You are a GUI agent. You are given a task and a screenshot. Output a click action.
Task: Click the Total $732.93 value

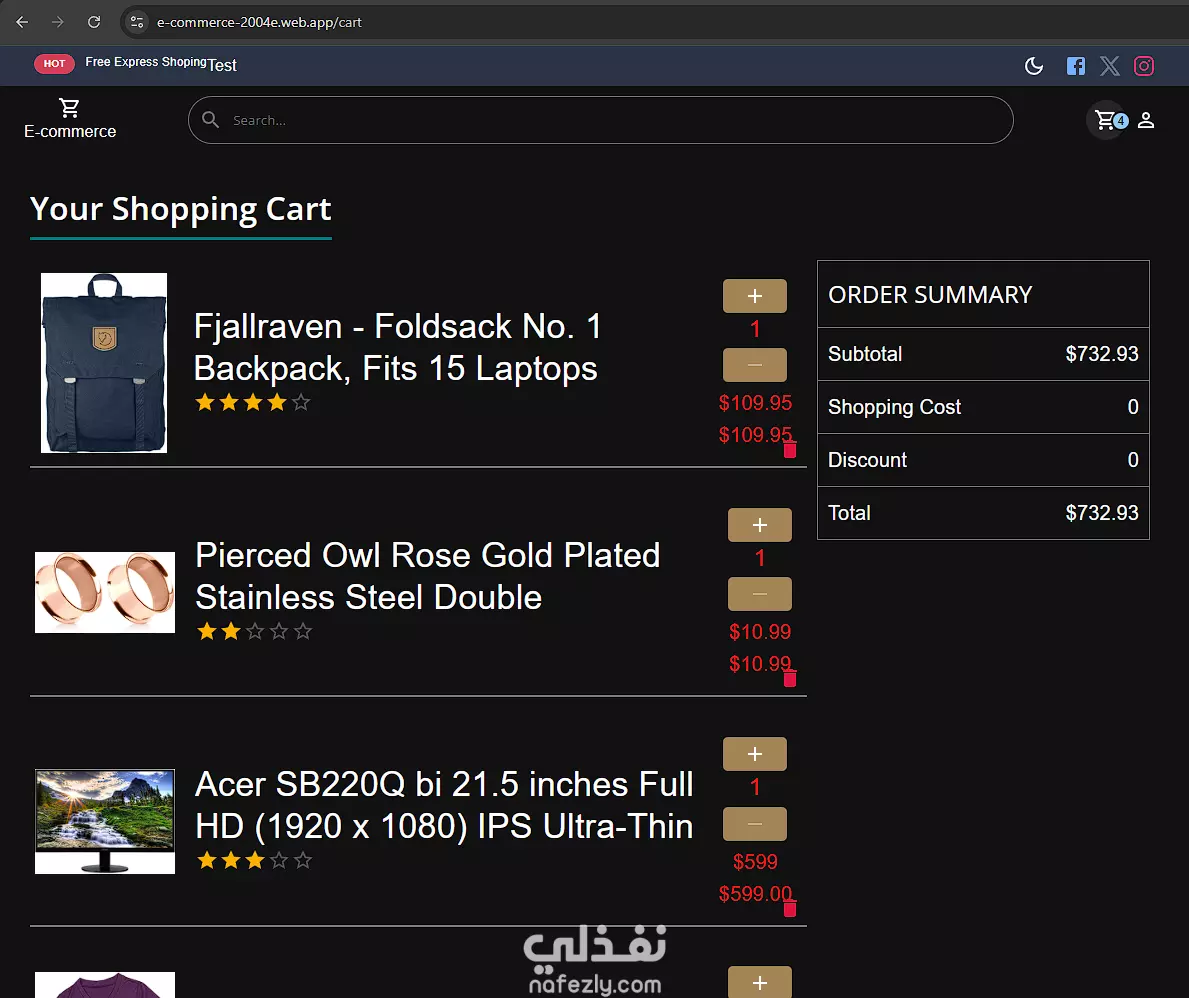(1102, 513)
